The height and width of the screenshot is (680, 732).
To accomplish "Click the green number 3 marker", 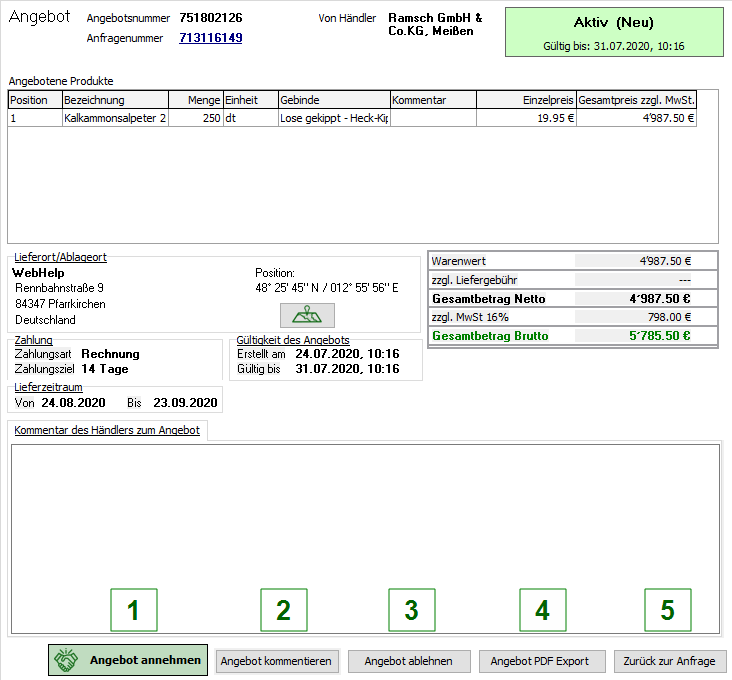I will click(412, 609).
